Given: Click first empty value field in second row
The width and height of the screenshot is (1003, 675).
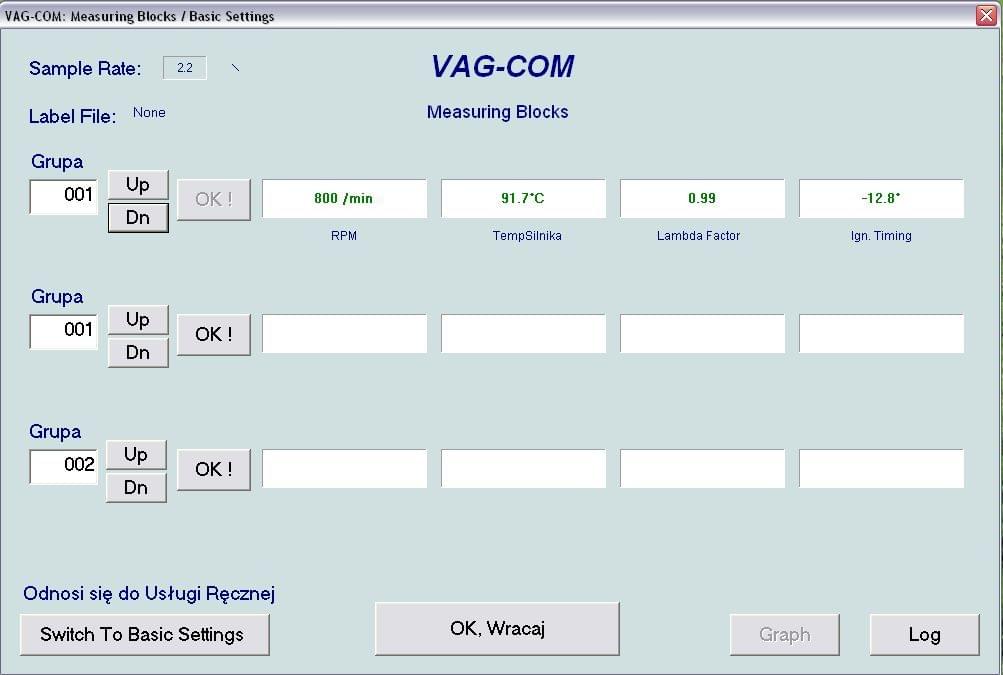Looking at the screenshot, I should click(x=344, y=333).
